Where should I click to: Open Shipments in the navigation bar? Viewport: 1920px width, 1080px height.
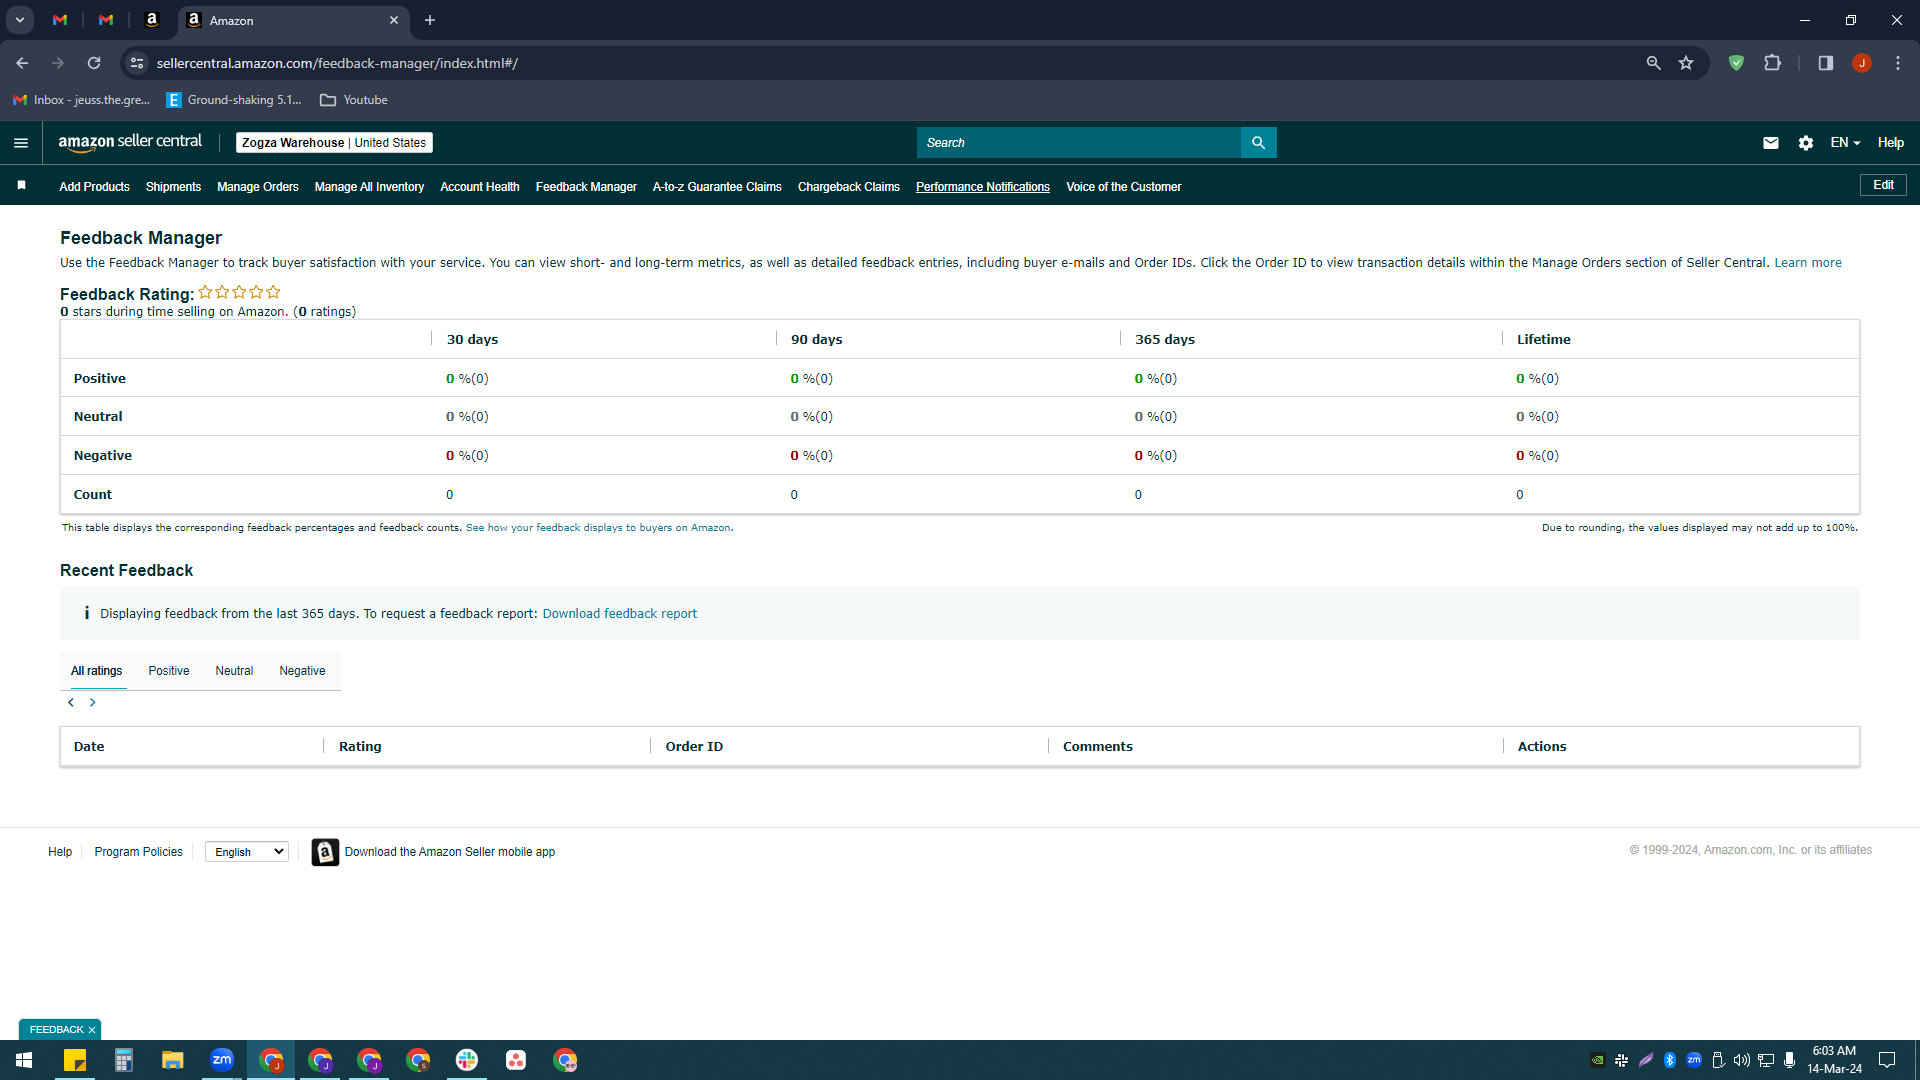(x=173, y=187)
